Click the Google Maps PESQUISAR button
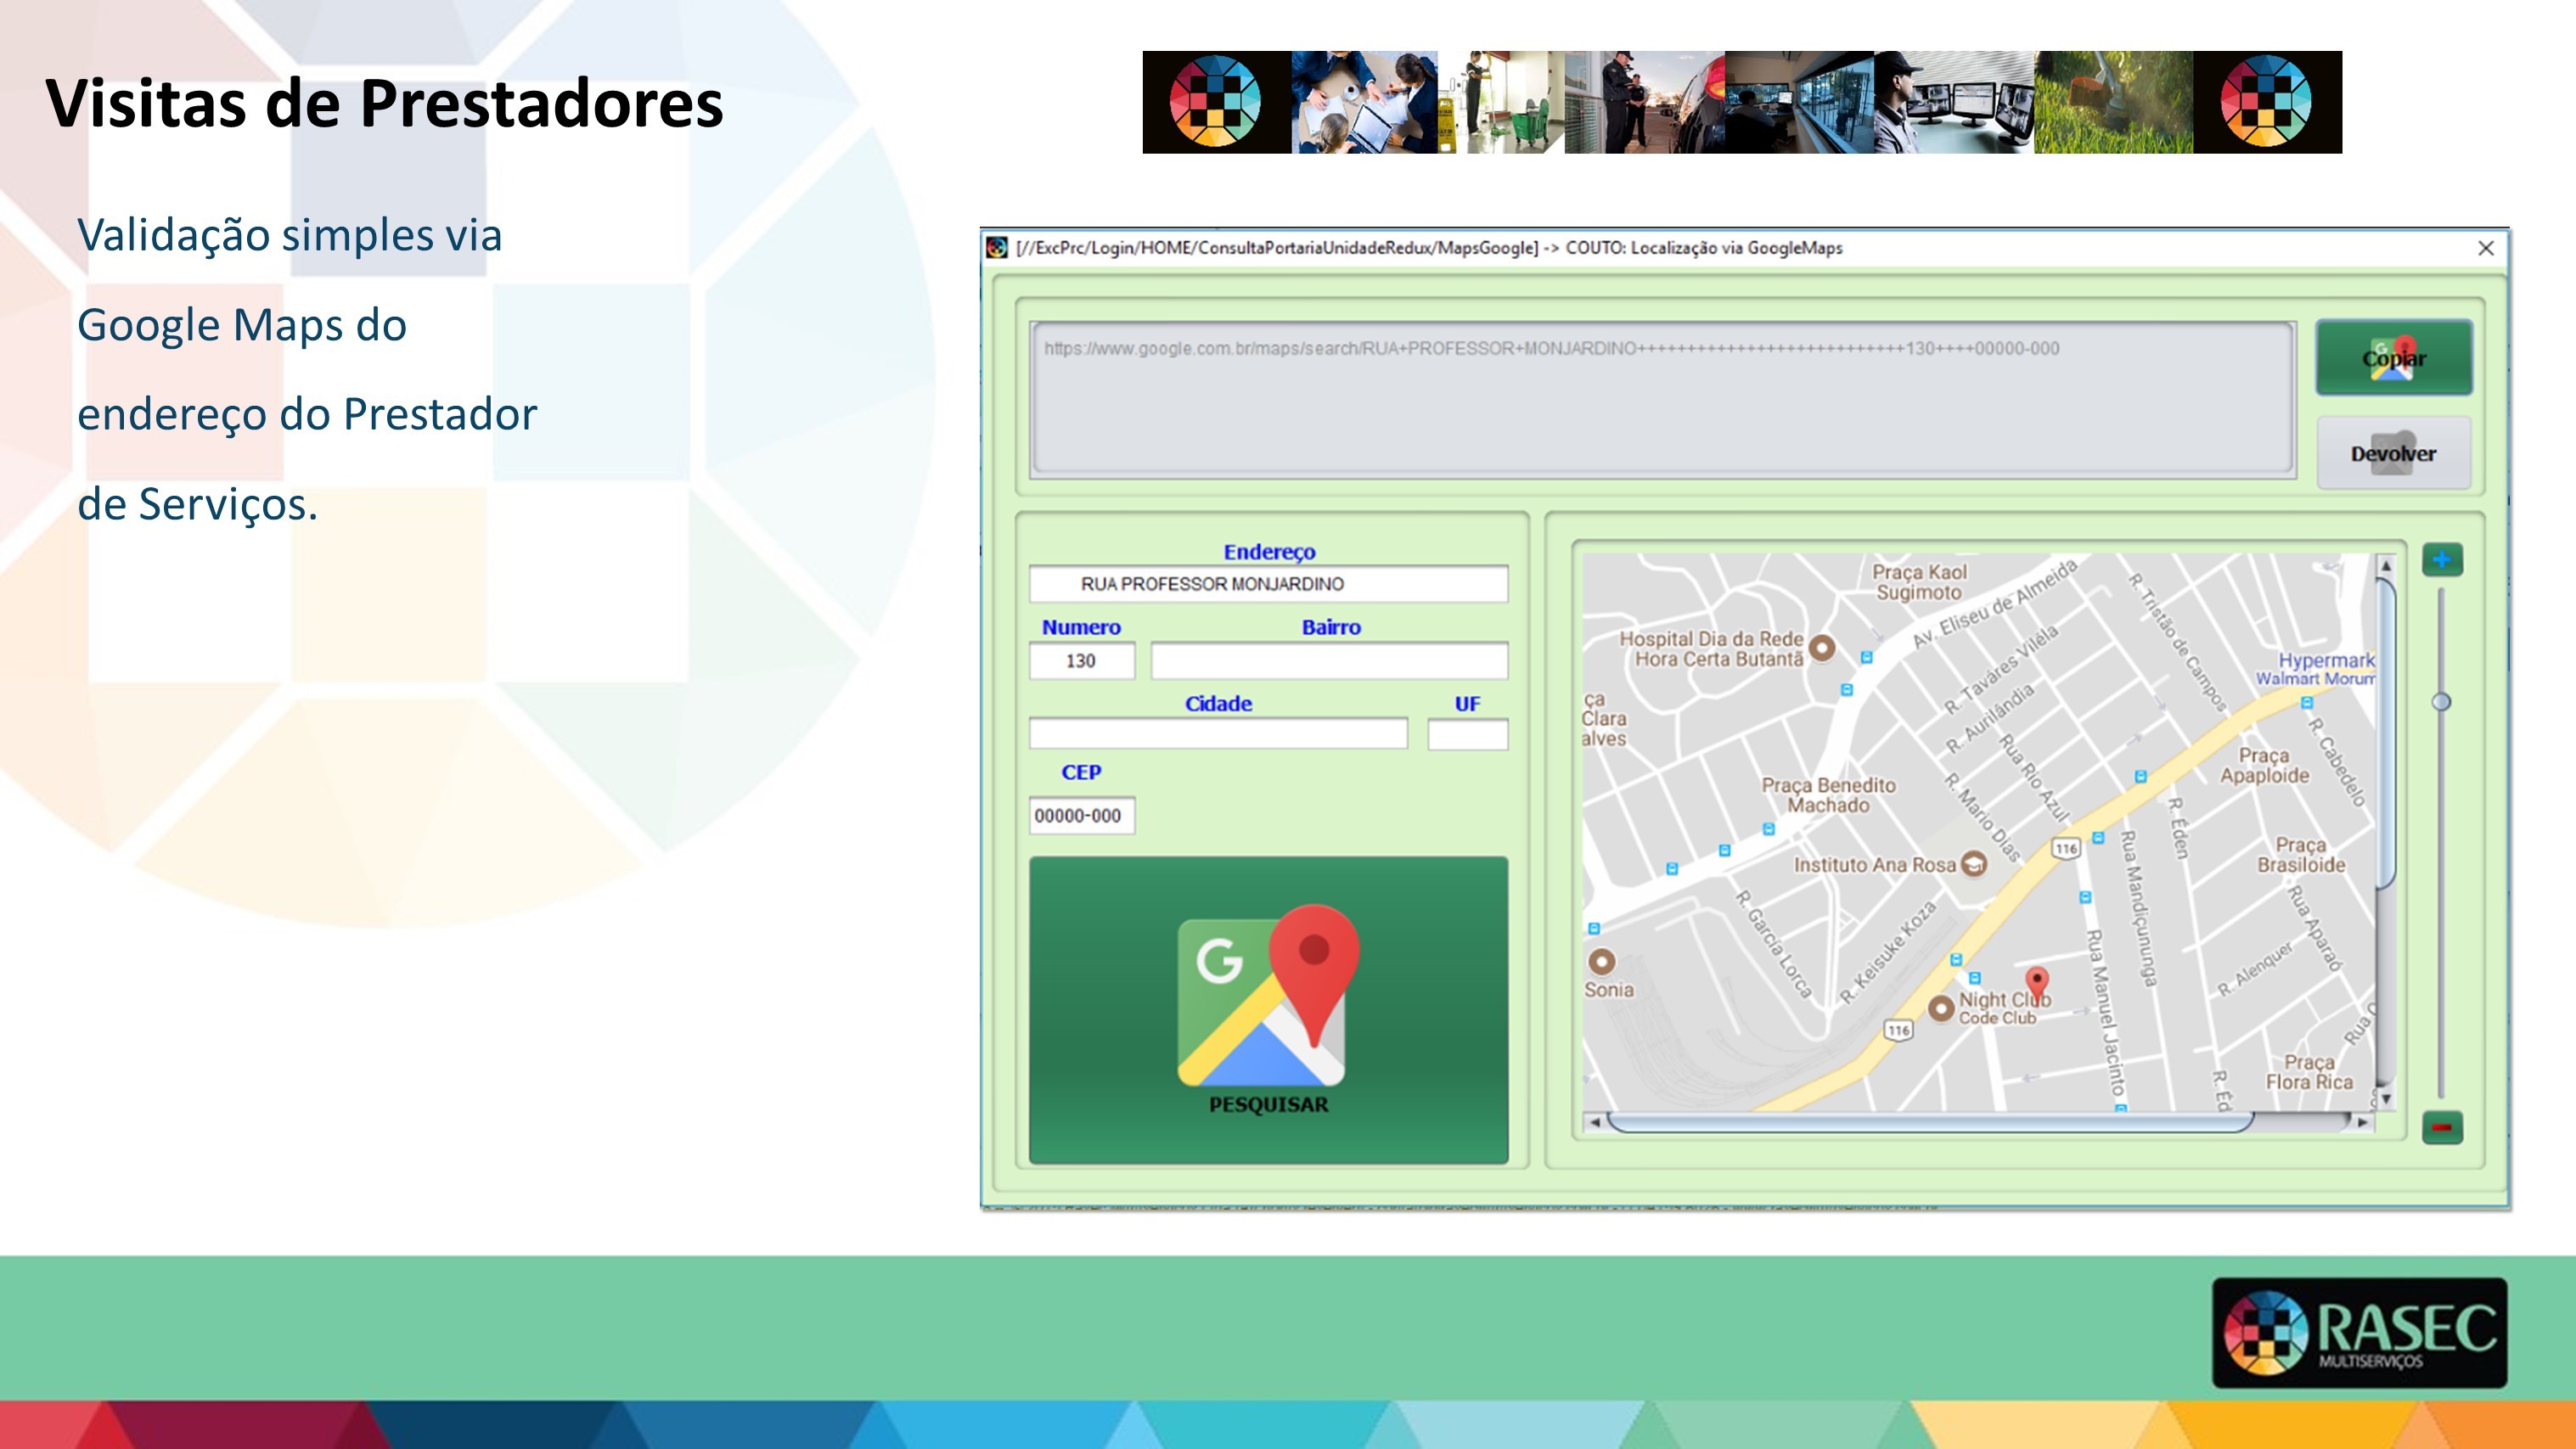Viewport: 2576px width, 1449px height. point(1268,1010)
